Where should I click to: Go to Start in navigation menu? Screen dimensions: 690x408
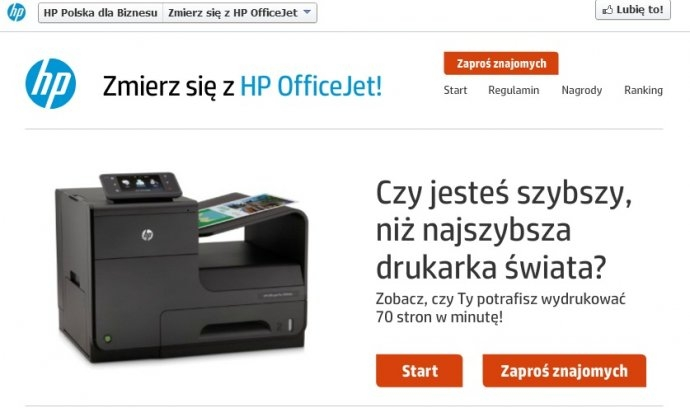tap(455, 90)
